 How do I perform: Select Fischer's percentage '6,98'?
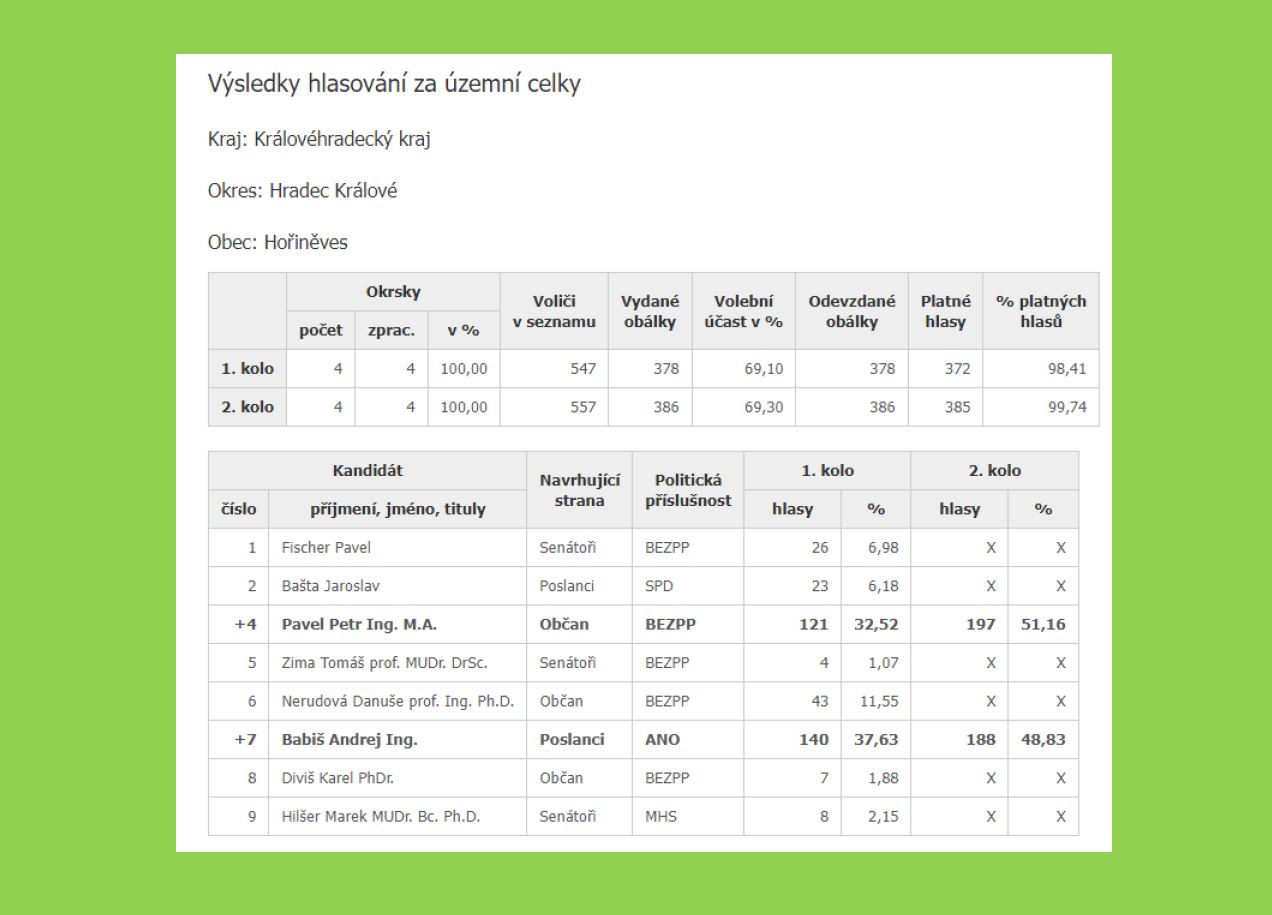(x=883, y=548)
